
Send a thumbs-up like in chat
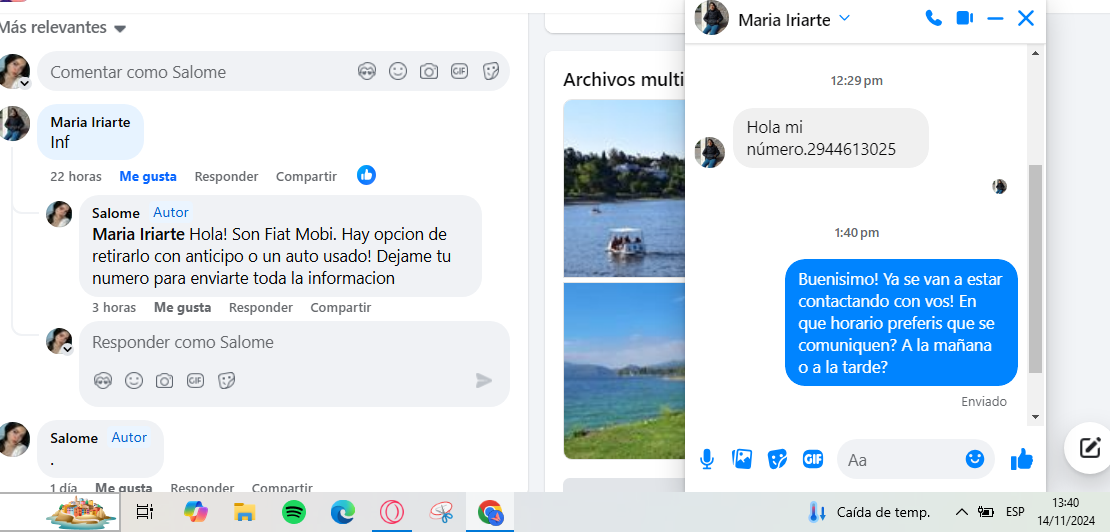pyautogui.click(x=1021, y=459)
